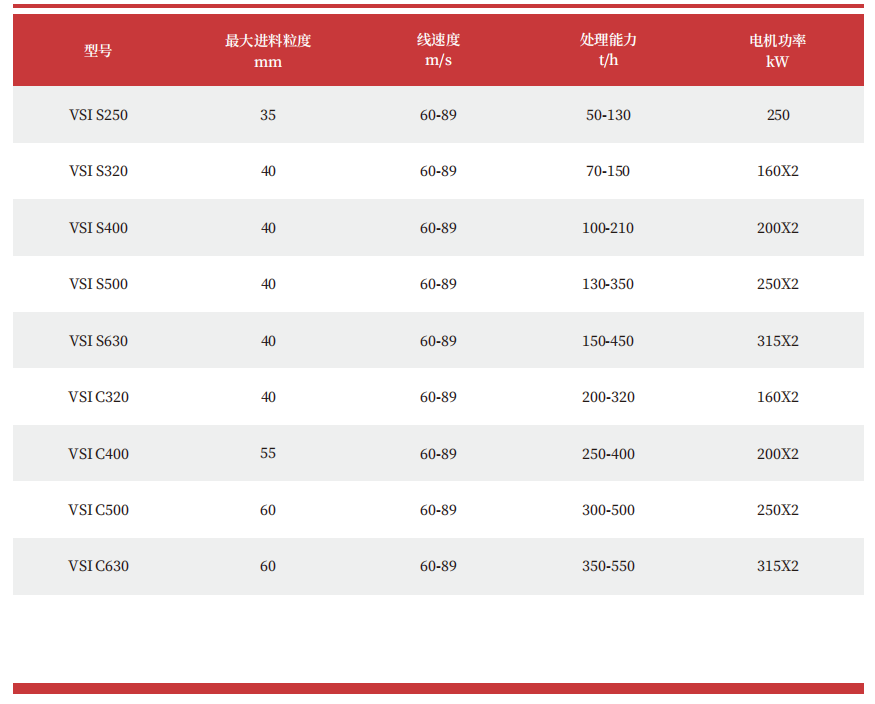
Task: Select the VSI S400 row label
Action: tap(98, 228)
